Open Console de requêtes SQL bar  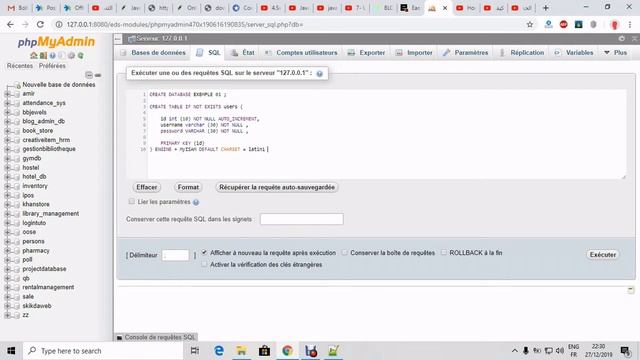tap(156, 337)
